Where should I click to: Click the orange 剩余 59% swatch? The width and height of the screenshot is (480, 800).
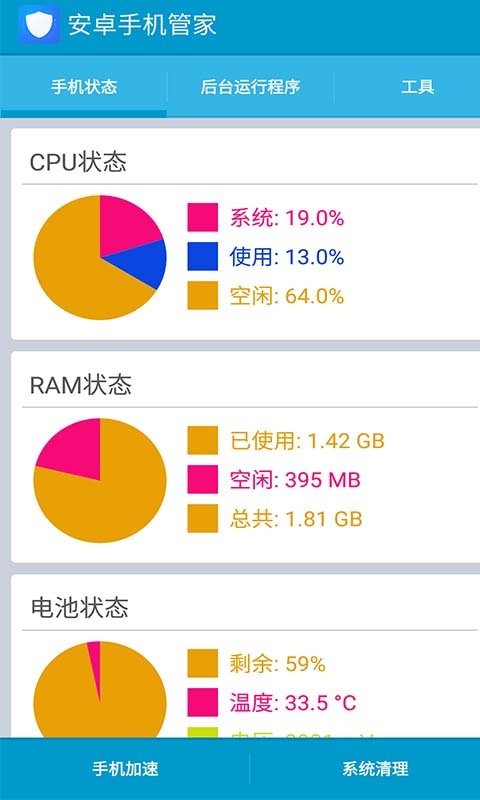(x=203, y=663)
